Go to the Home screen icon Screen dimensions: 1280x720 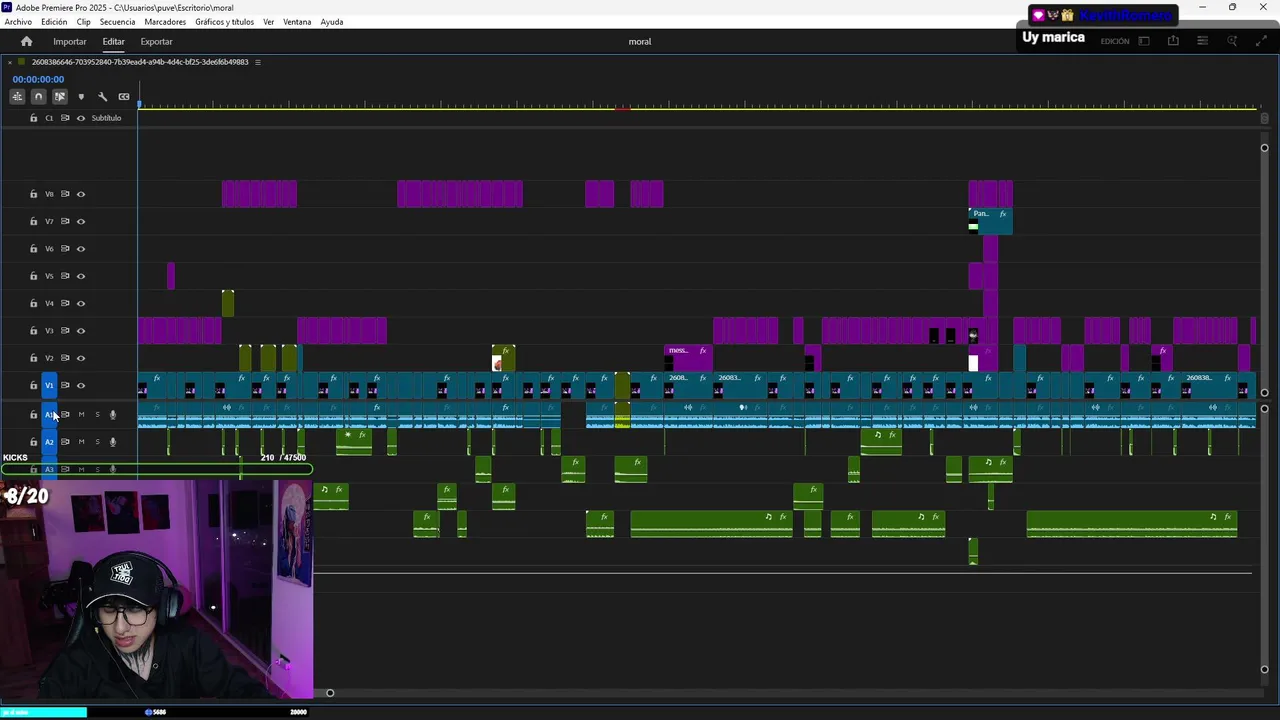27,41
